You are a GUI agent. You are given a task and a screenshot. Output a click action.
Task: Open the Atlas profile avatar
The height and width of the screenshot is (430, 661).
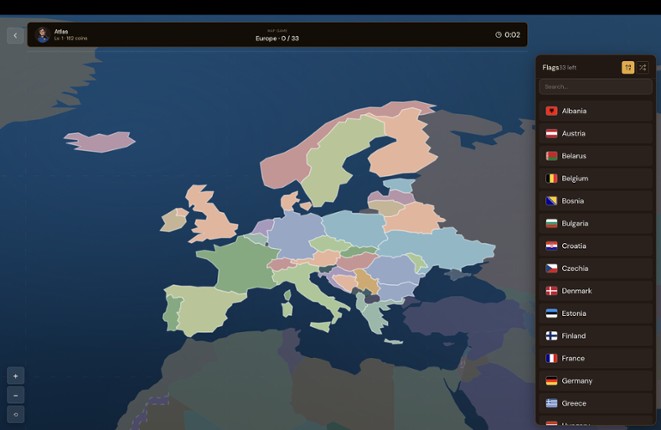[43, 35]
